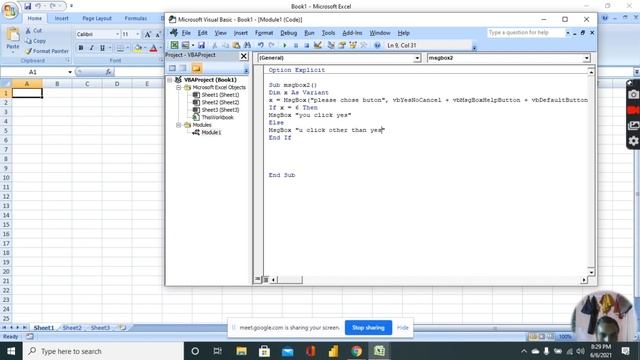Click the screen recorder camera screenshot icon
This screenshot has width=640, height=360.
click(633, 95)
